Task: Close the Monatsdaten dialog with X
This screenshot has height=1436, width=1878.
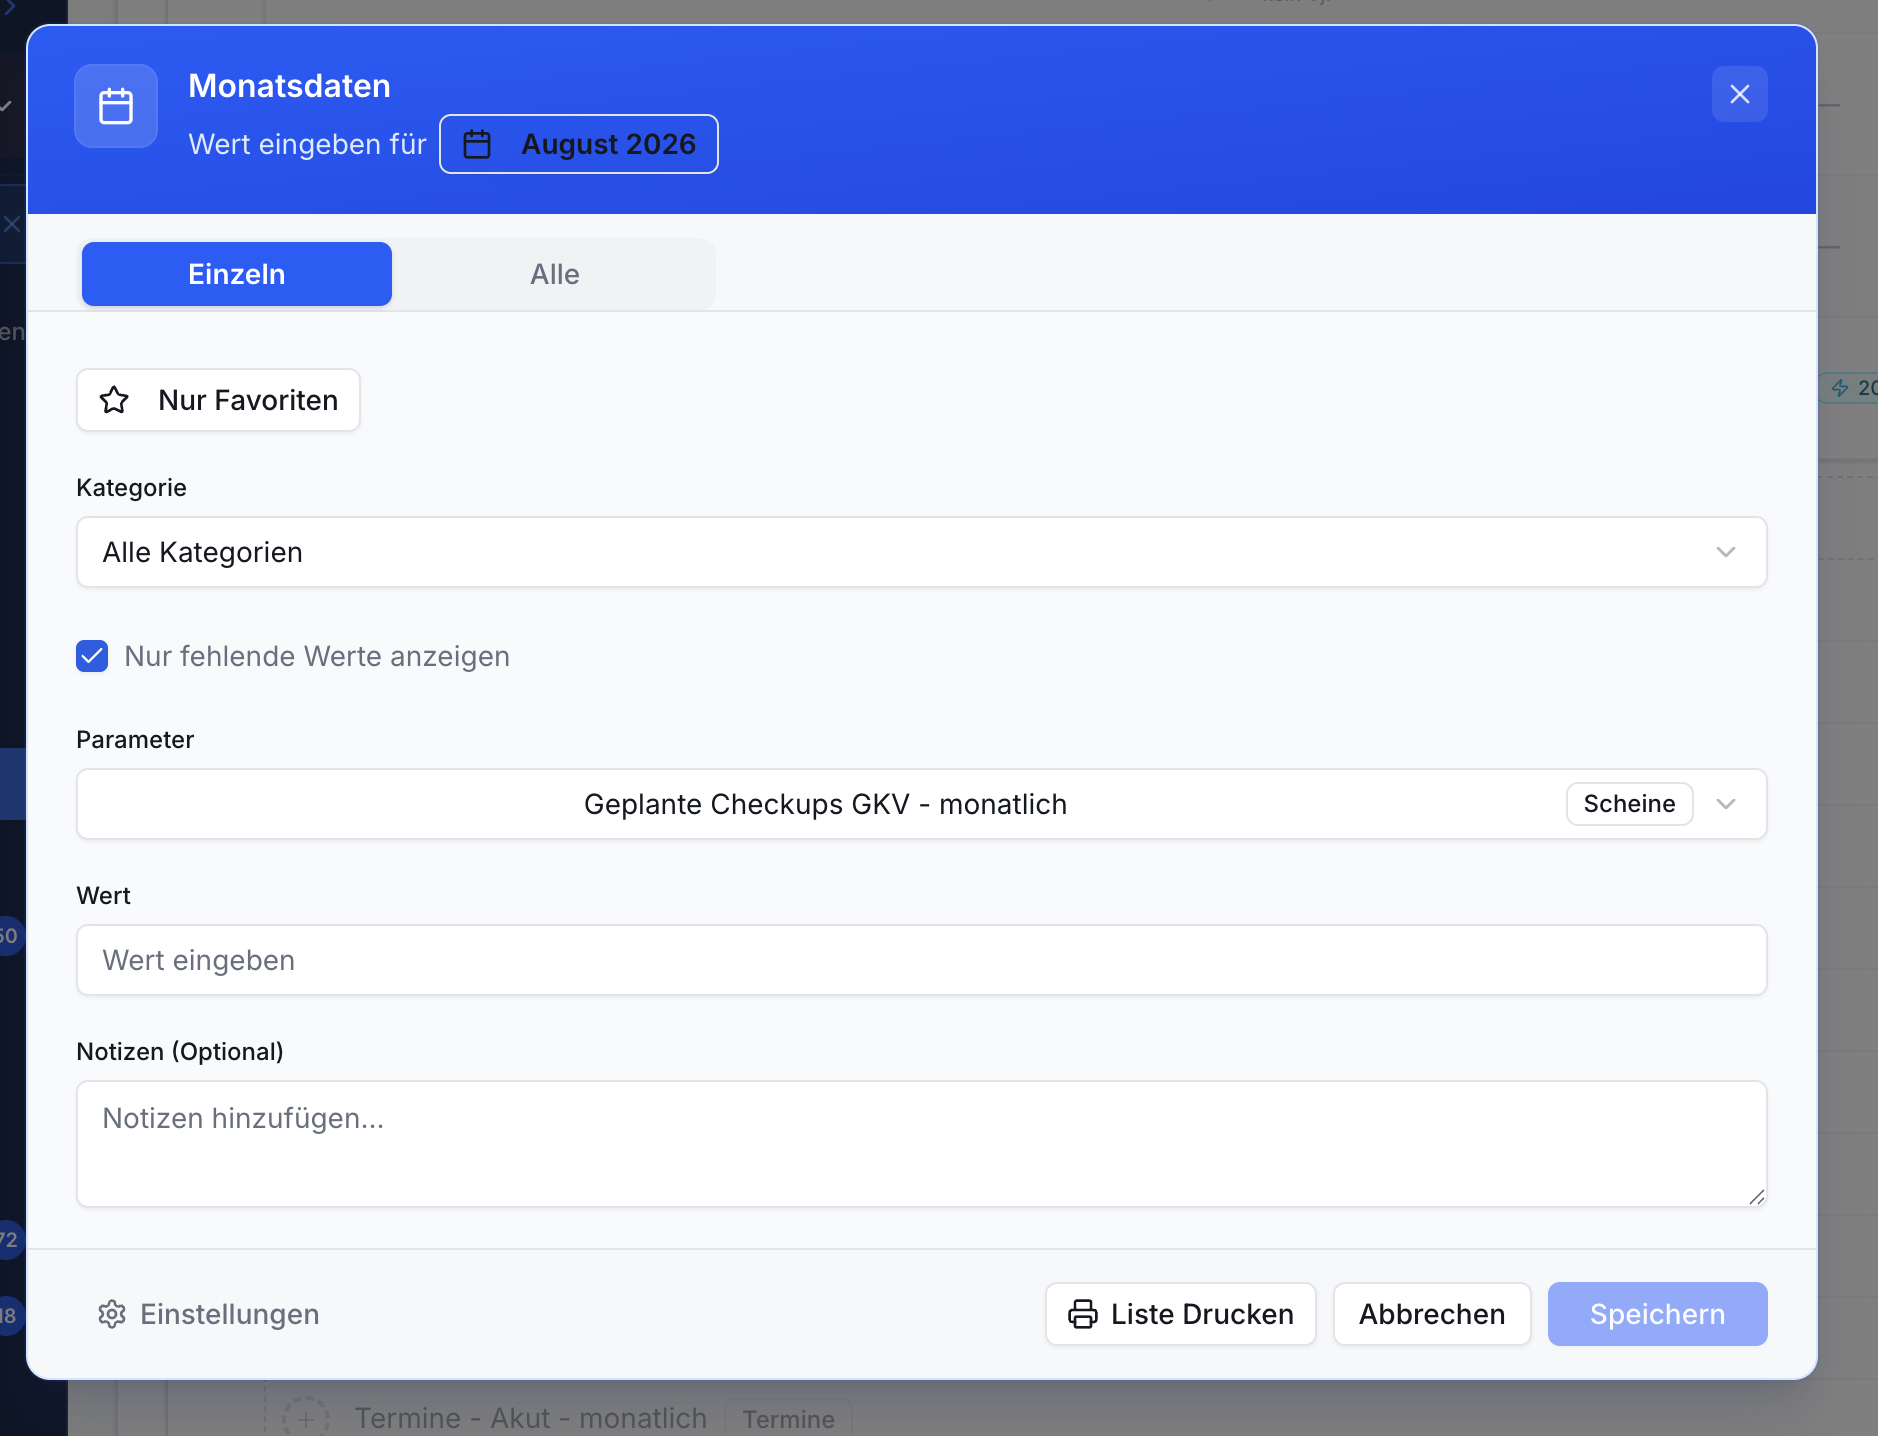Action: [1740, 94]
